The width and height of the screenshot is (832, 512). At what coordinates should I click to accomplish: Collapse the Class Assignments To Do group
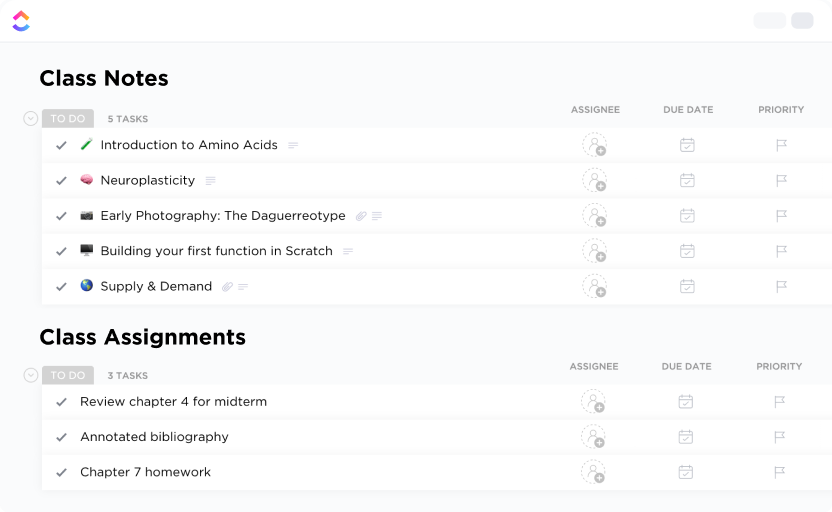[31, 375]
